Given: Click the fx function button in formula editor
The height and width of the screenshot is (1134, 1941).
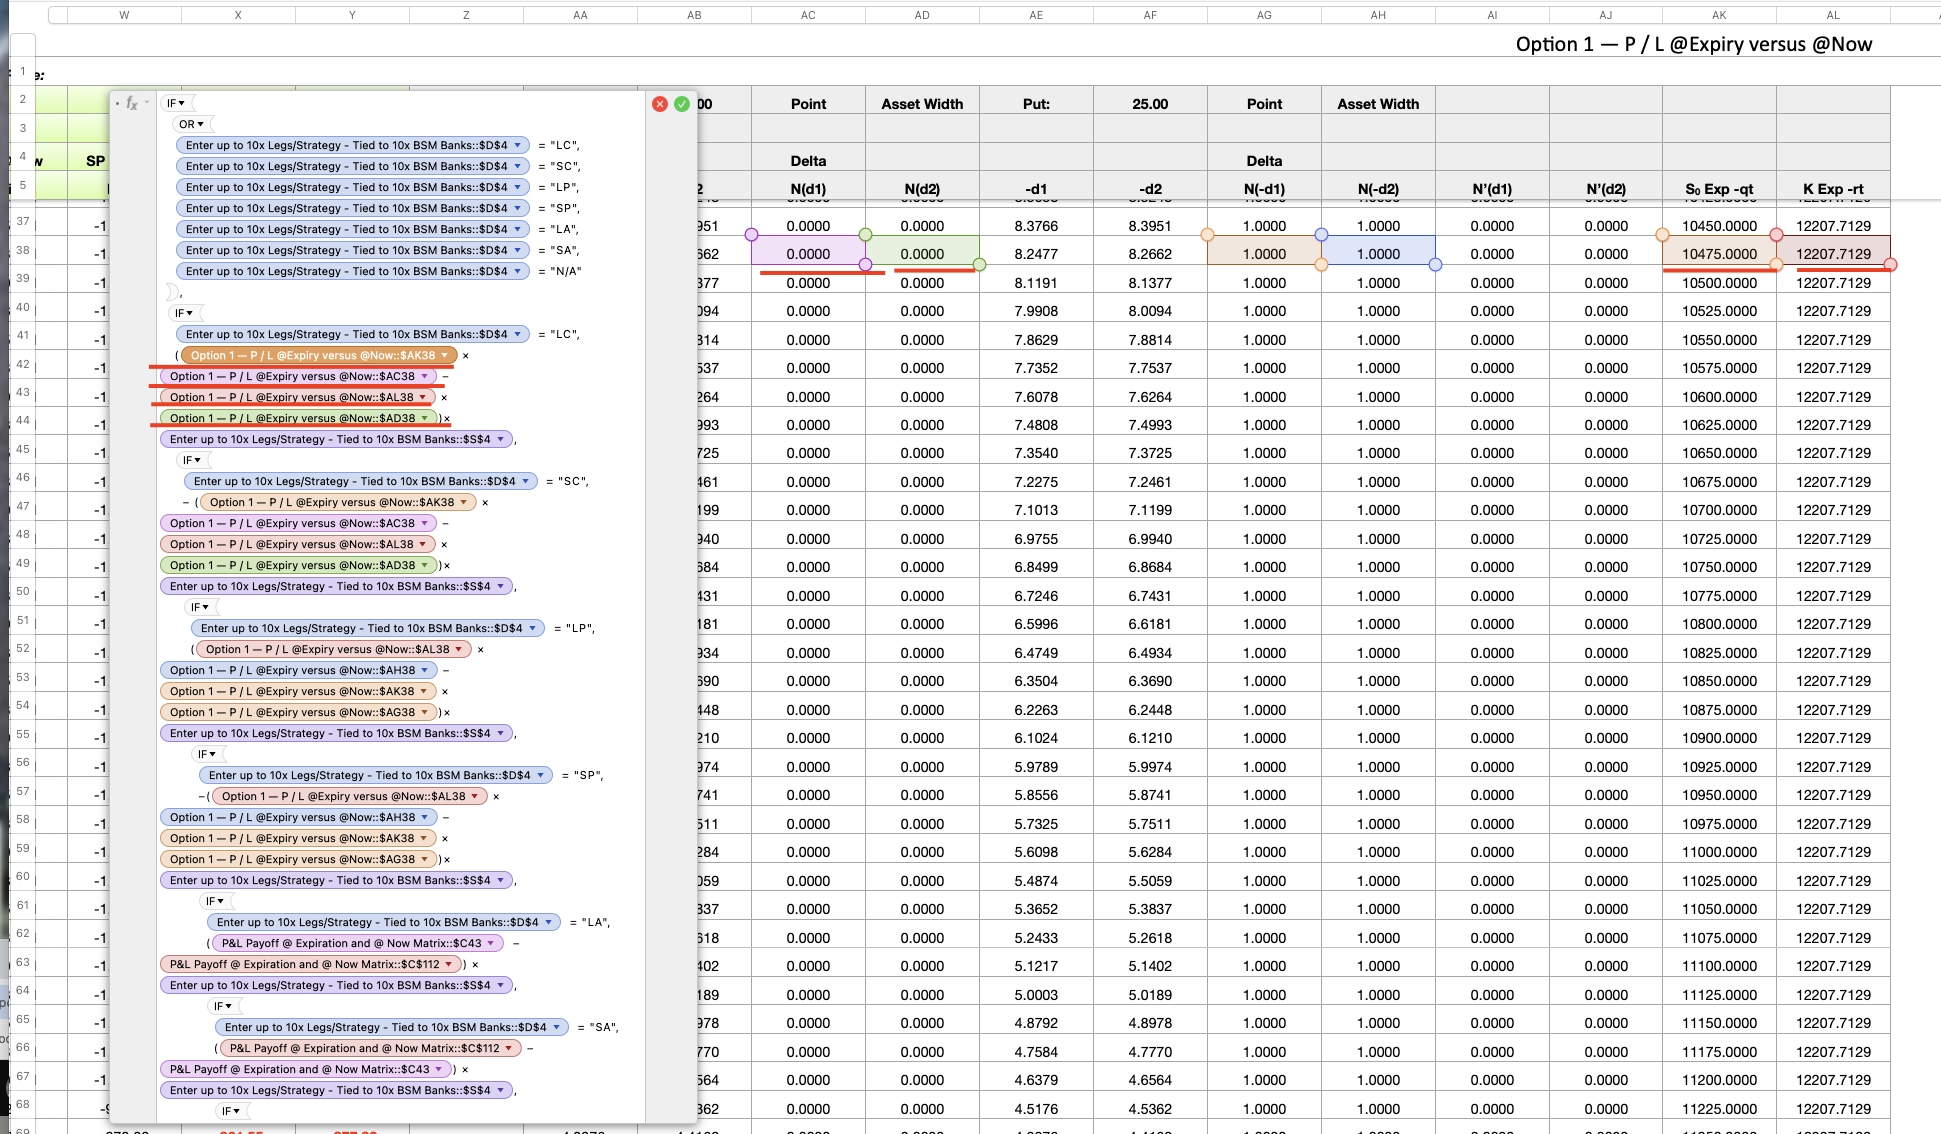Looking at the screenshot, I should pyautogui.click(x=132, y=104).
